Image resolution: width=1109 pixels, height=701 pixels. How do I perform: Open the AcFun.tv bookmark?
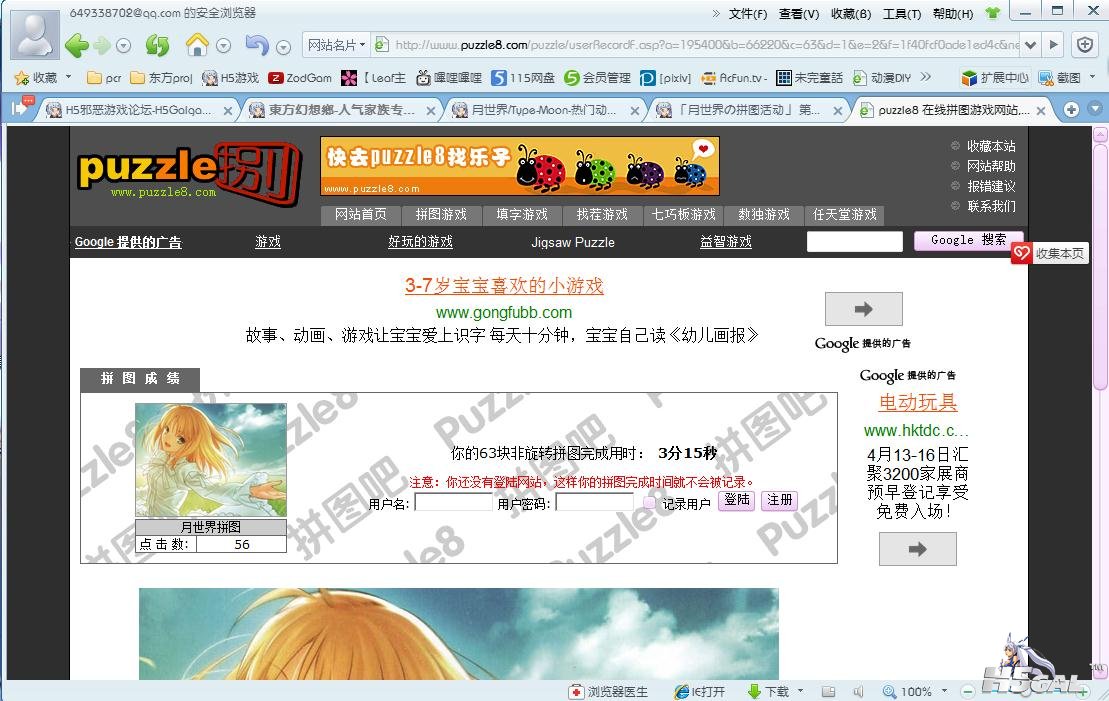point(733,78)
